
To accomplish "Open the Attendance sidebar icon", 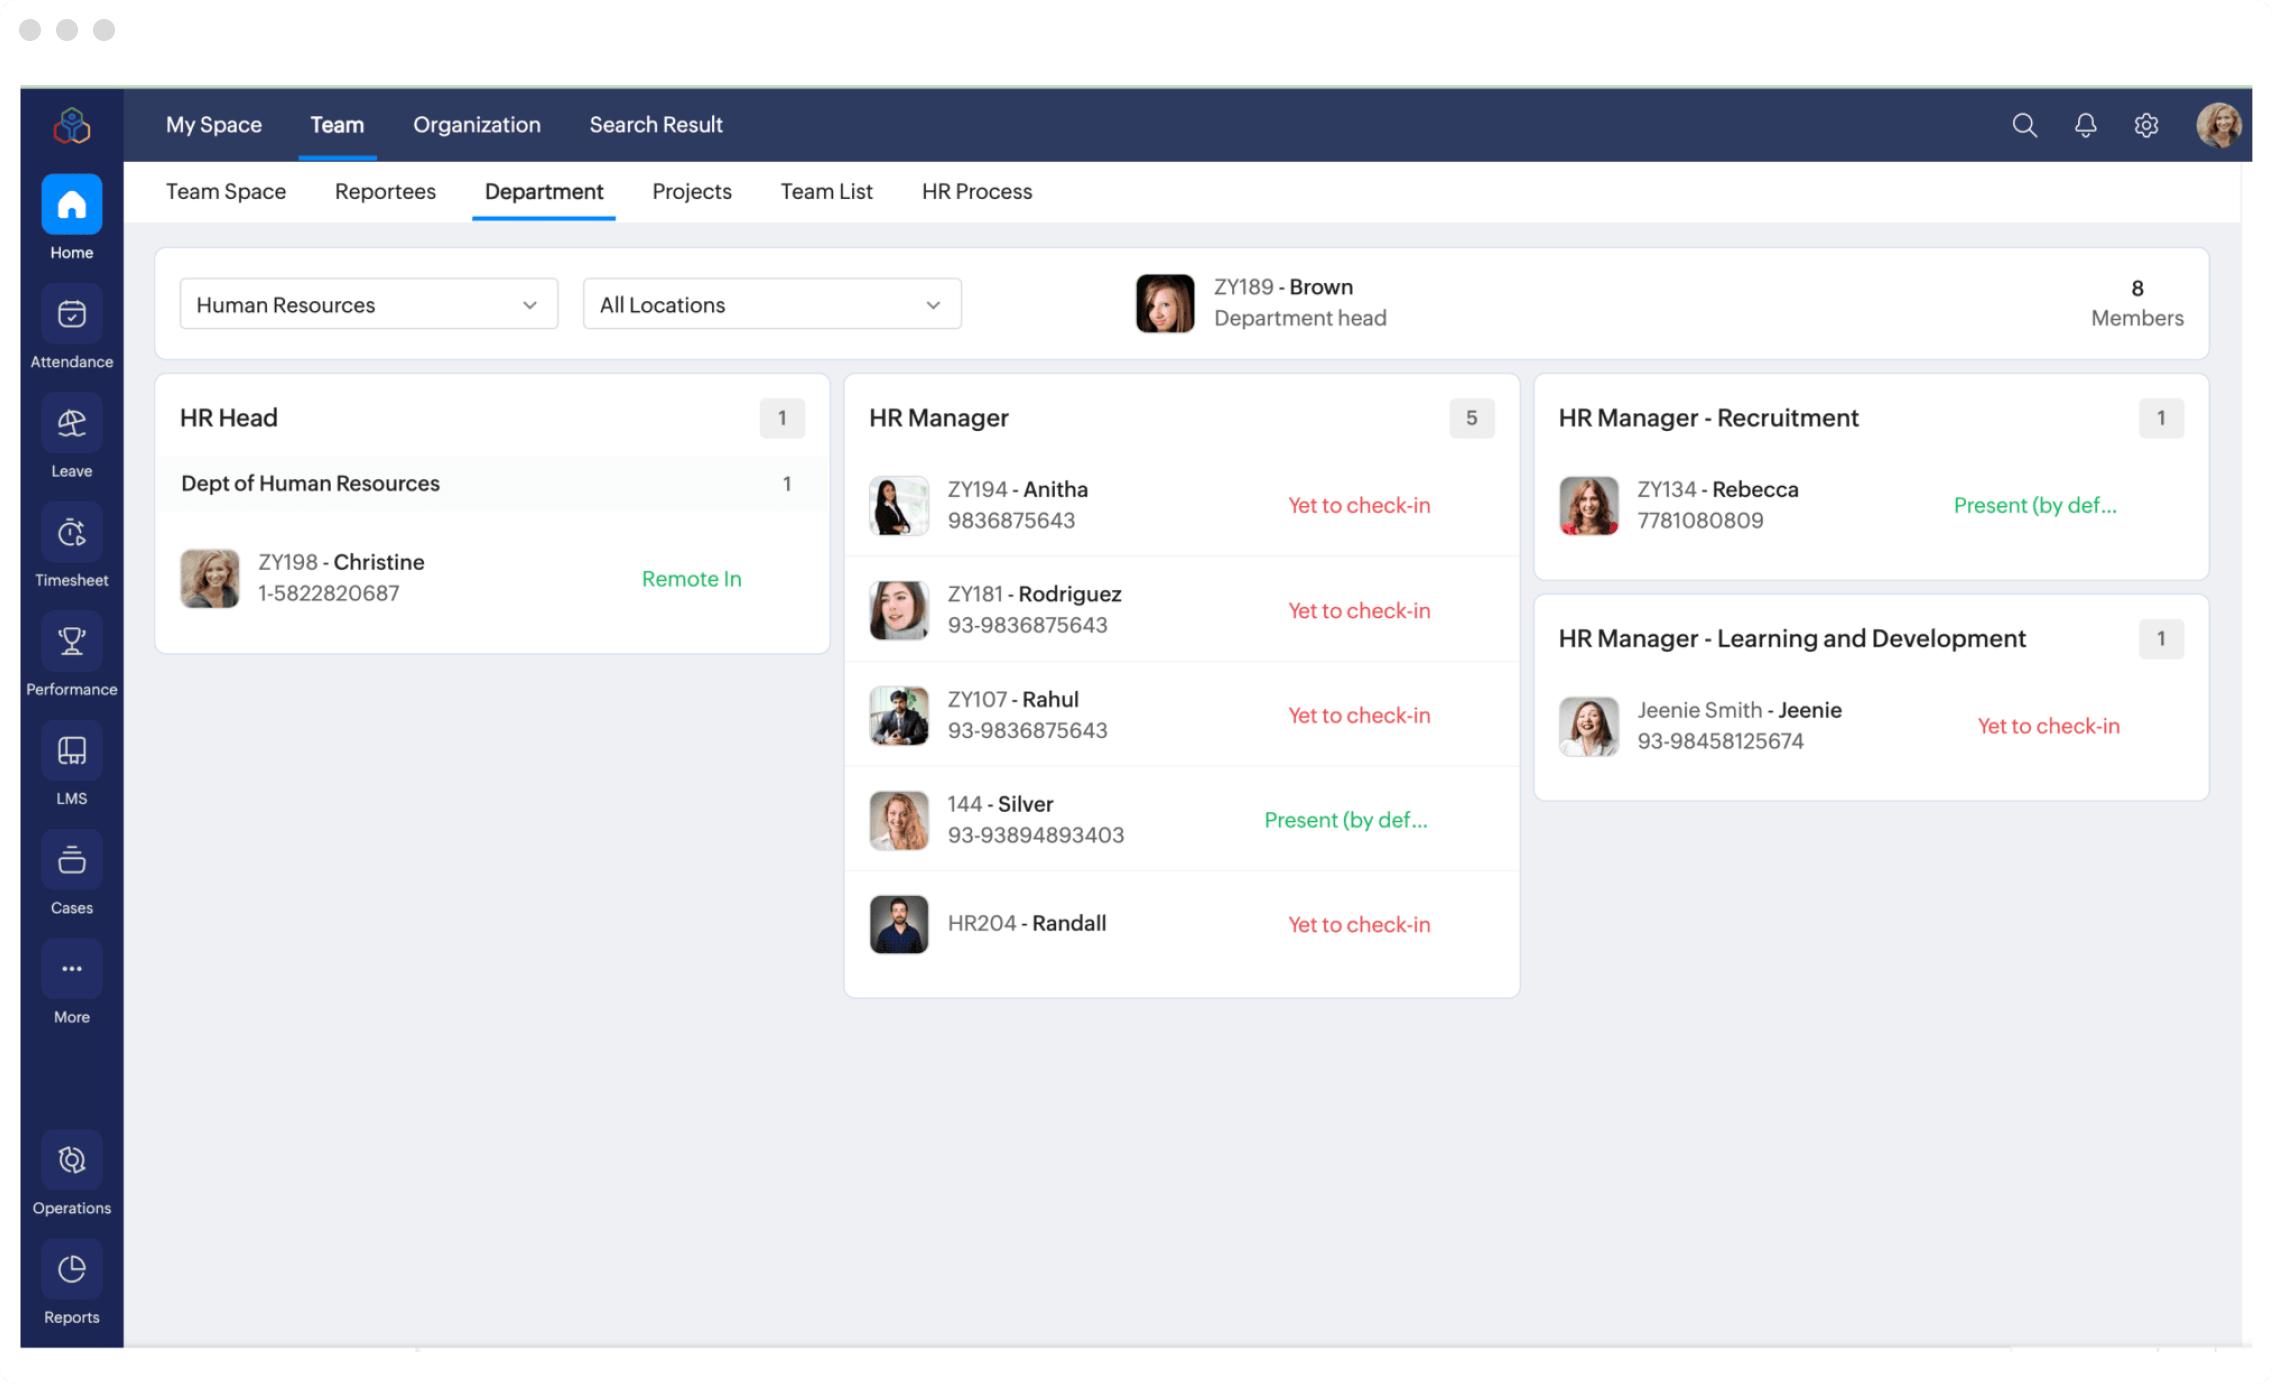I will tap(71, 315).
